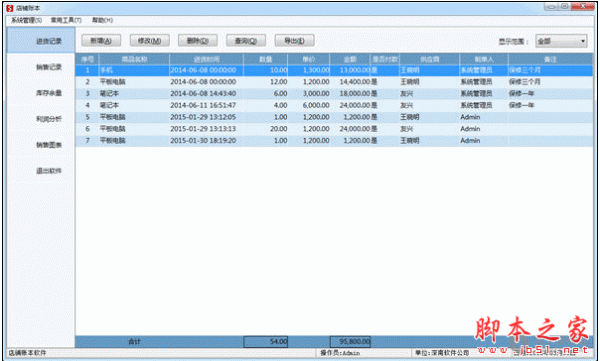Select 平板电脑 in row 2
Image resolution: width=600 pixels, height=361 pixels.
tap(112, 82)
